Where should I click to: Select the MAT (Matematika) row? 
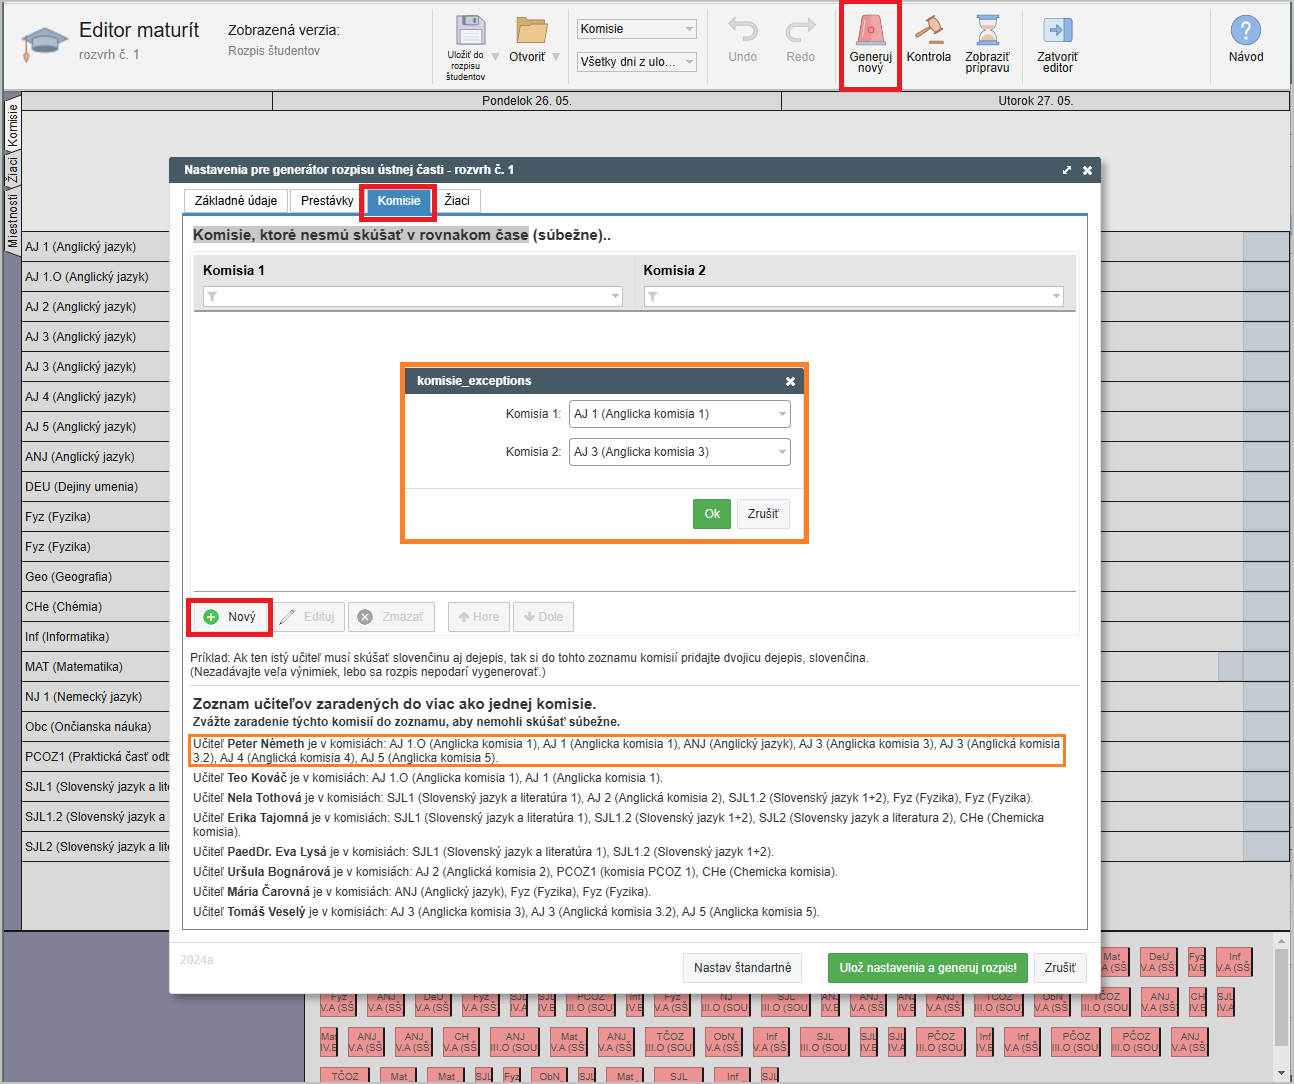click(95, 667)
